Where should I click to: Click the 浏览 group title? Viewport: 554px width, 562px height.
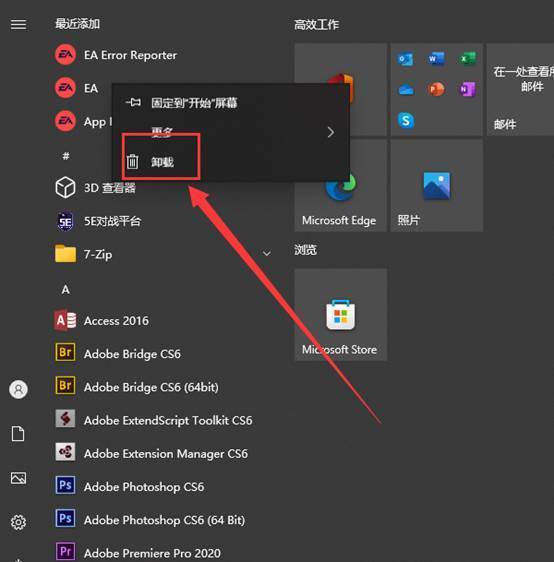coord(305,250)
